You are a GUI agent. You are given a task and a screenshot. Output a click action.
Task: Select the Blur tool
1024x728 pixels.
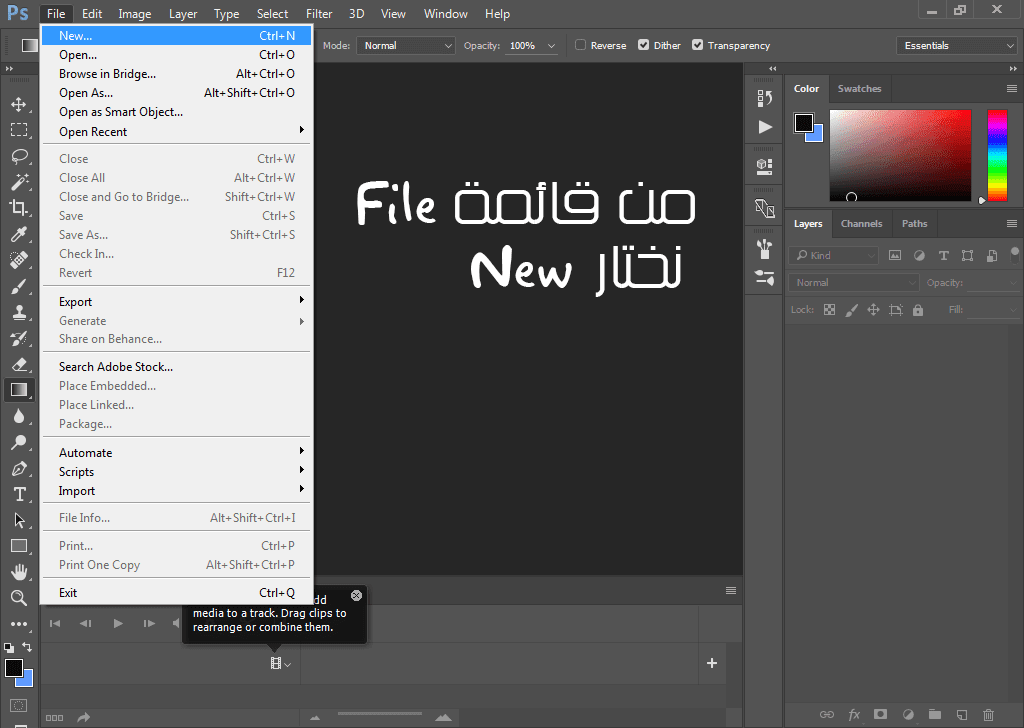click(19, 416)
